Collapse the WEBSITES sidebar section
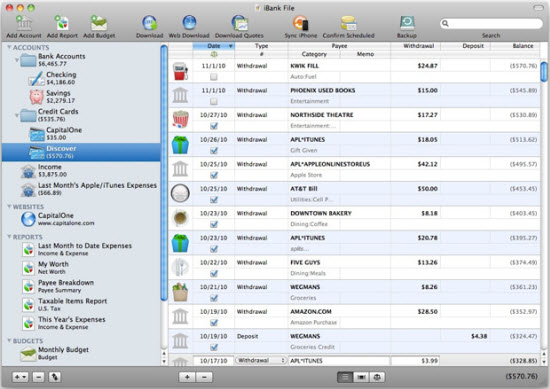 click(x=9, y=206)
